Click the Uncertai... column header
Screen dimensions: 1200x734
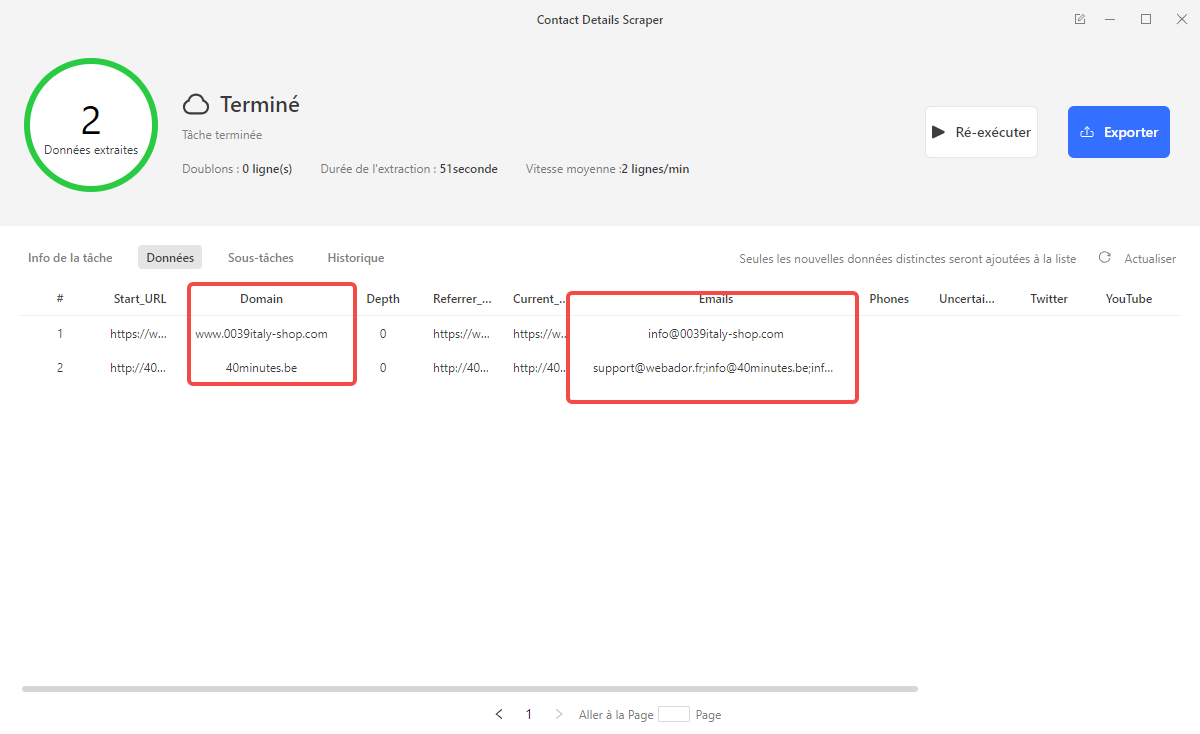click(x=968, y=299)
